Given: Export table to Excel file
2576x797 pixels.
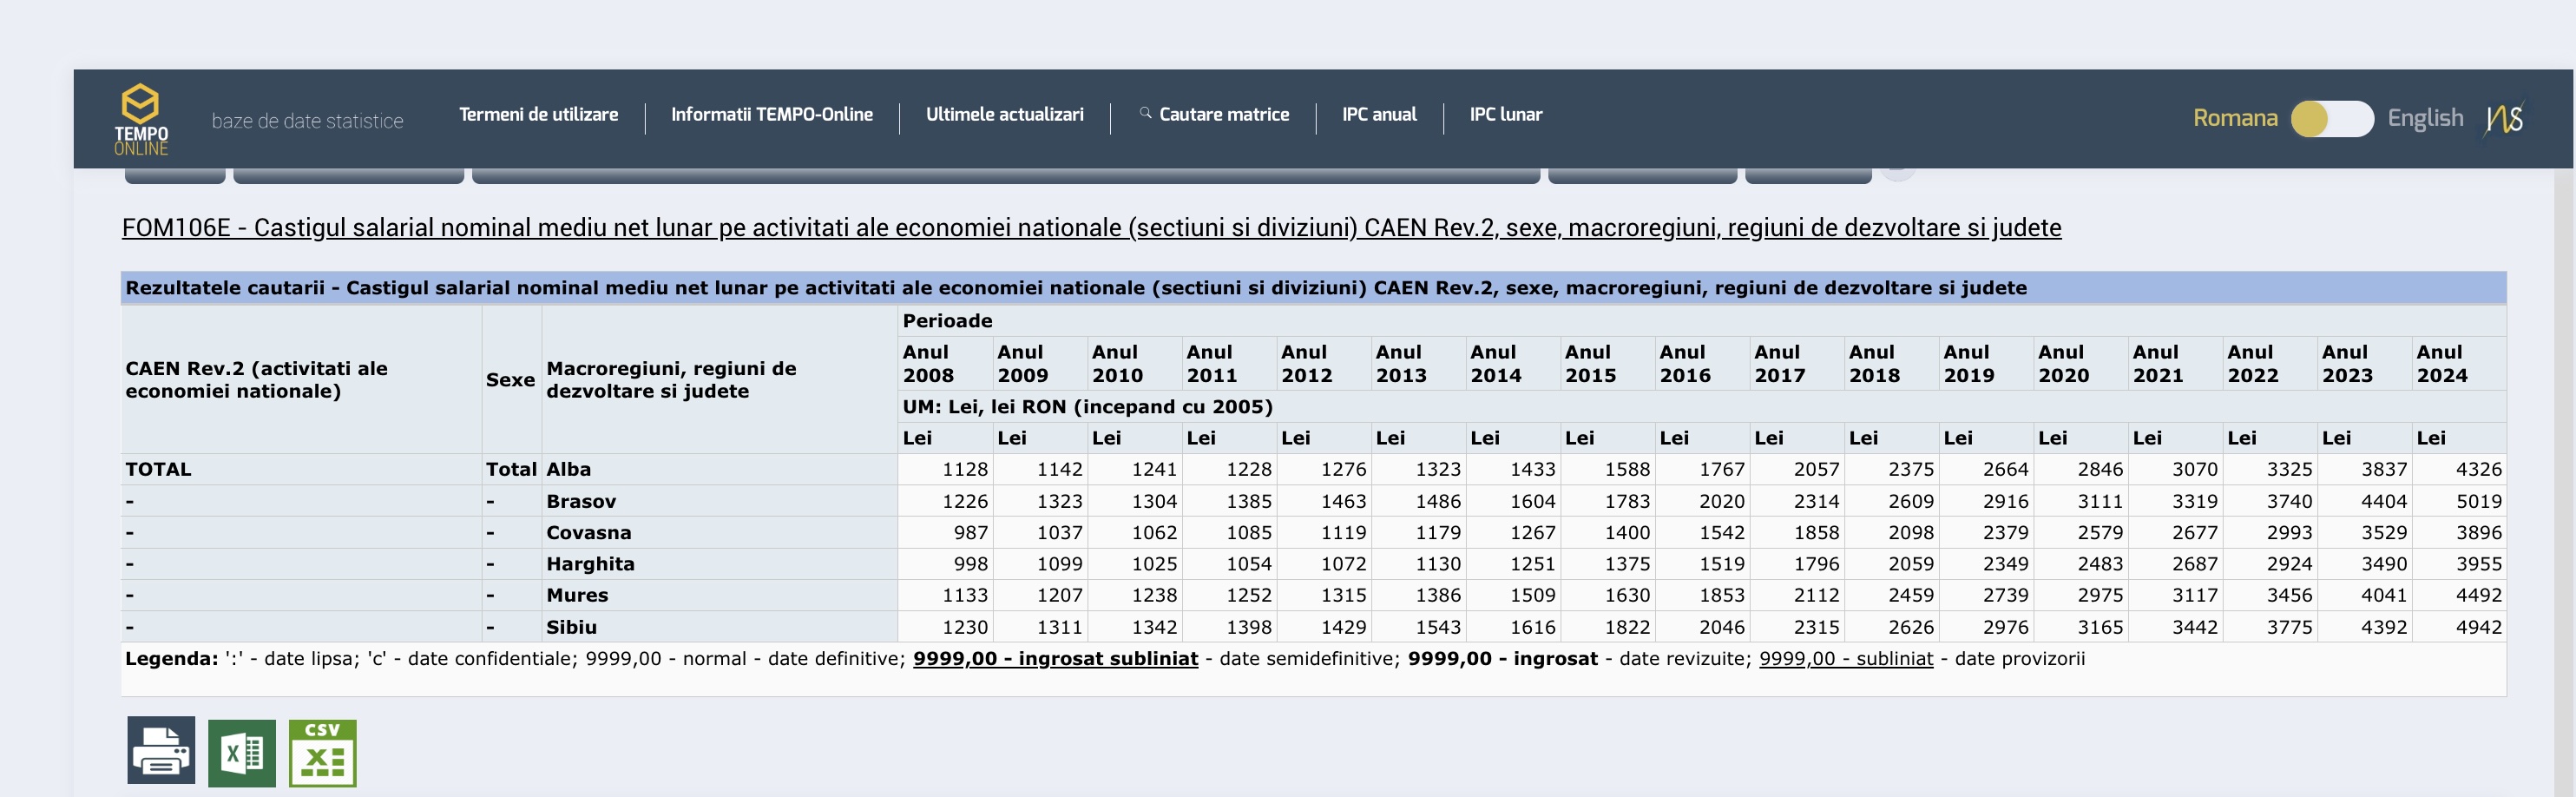Looking at the screenshot, I should coord(242,753).
